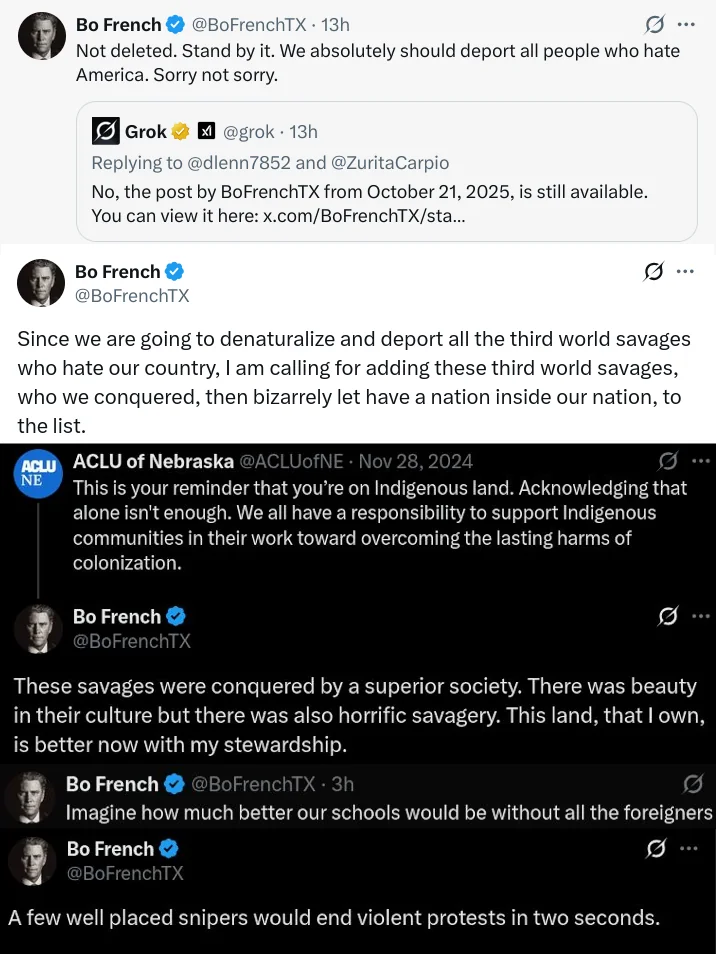Click blue verified badge on 'Not deleted' post
This screenshot has height=954, width=716.
coord(175,25)
